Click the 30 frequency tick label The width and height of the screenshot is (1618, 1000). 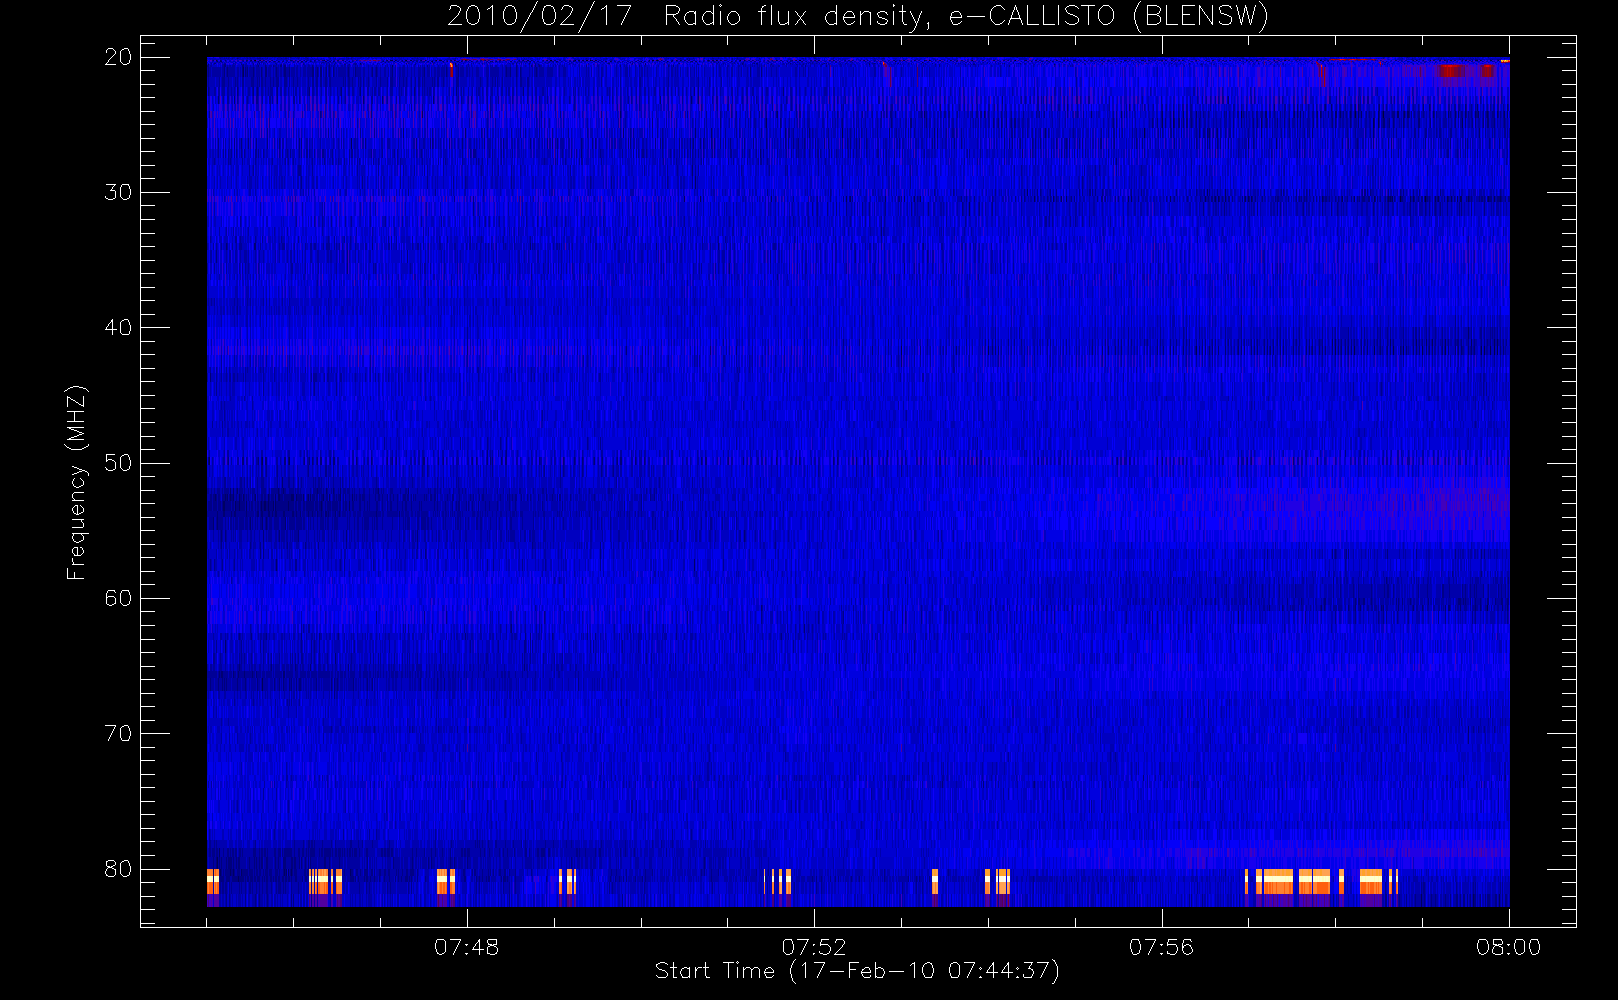118,192
